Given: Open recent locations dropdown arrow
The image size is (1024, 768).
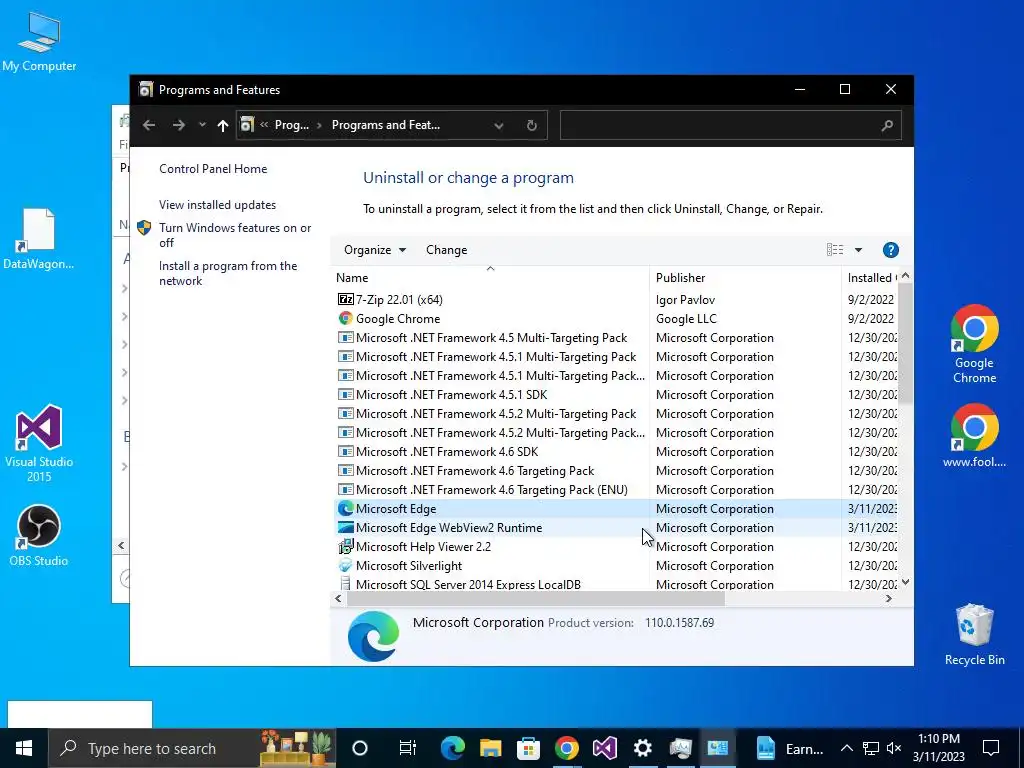Looking at the screenshot, I should click(x=202, y=125).
